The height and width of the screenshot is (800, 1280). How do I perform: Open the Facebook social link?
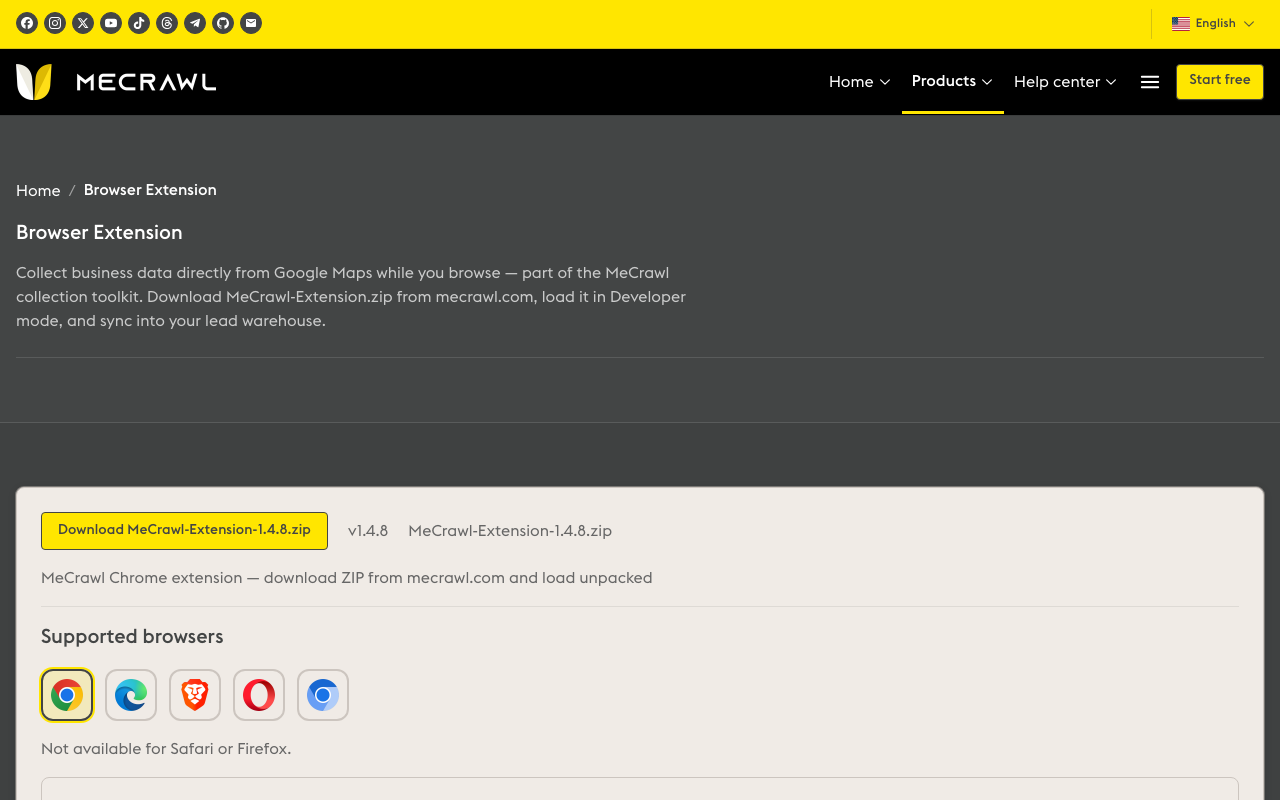coord(27,23)
